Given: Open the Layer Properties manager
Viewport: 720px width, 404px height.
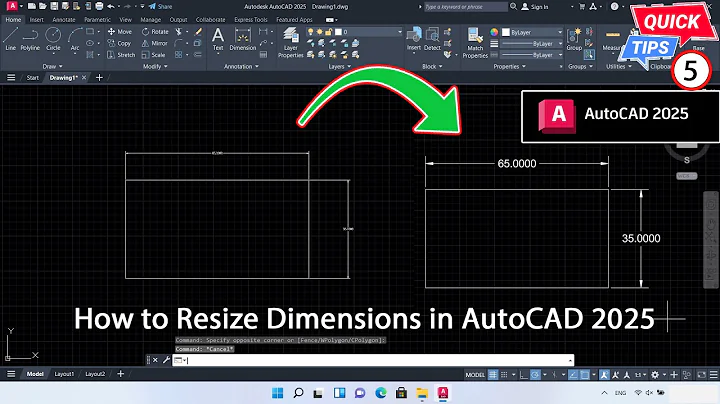Looking at the screenshot, I should coord(291,42).
